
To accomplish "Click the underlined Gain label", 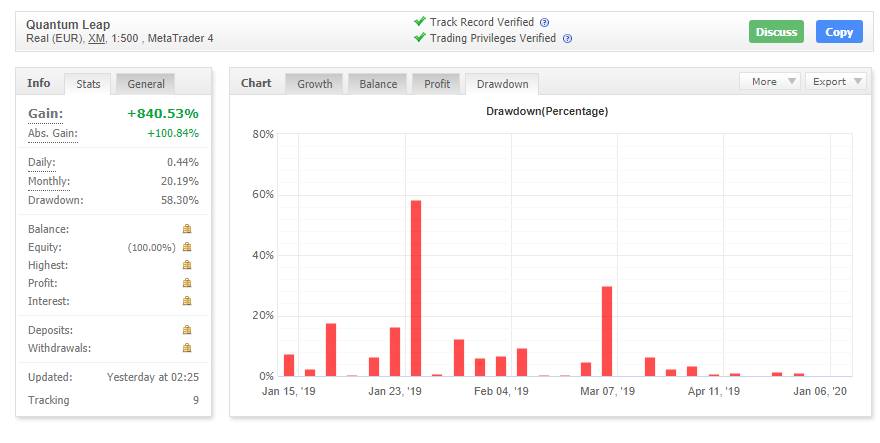I will coord(45,113).
